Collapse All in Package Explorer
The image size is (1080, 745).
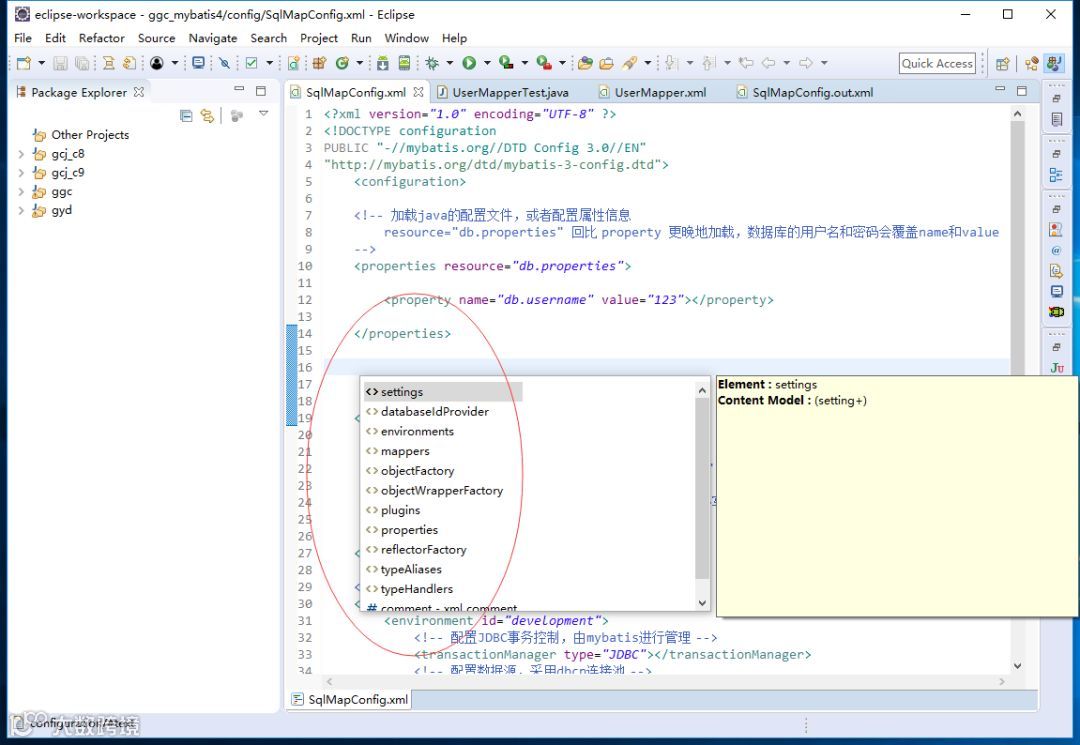(x=186, y=116)
